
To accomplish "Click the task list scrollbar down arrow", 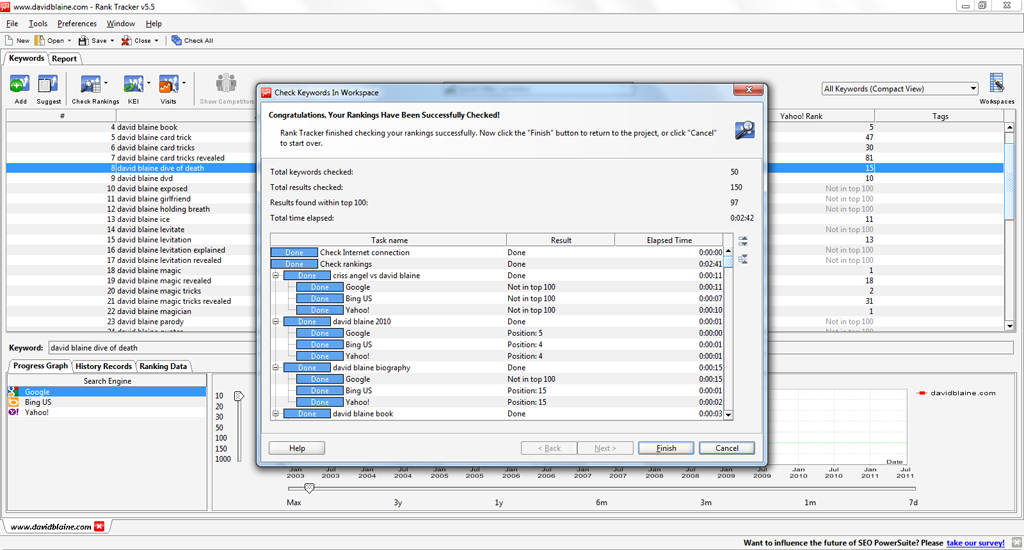I will point(728,415).
